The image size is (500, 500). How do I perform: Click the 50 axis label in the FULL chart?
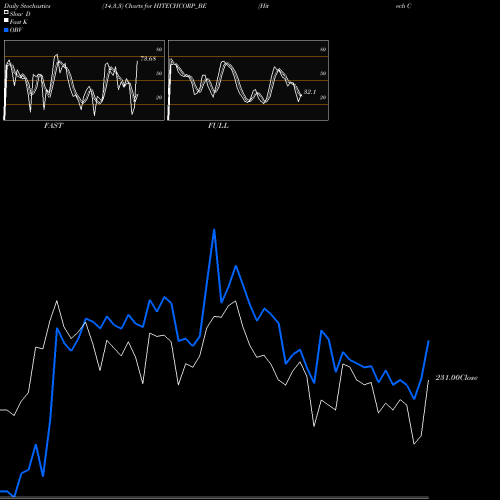coord(323,73)
